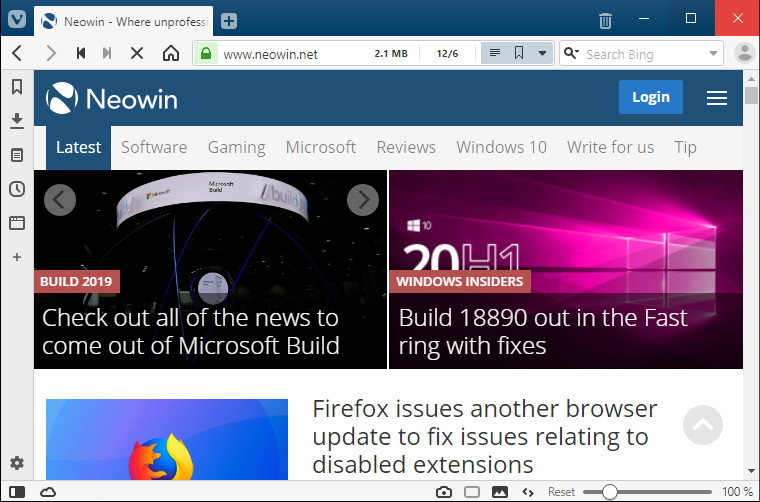Open the search engine selector dropdown
The width and height of the screenshot is (760, 502).
(x=570, y=54)
